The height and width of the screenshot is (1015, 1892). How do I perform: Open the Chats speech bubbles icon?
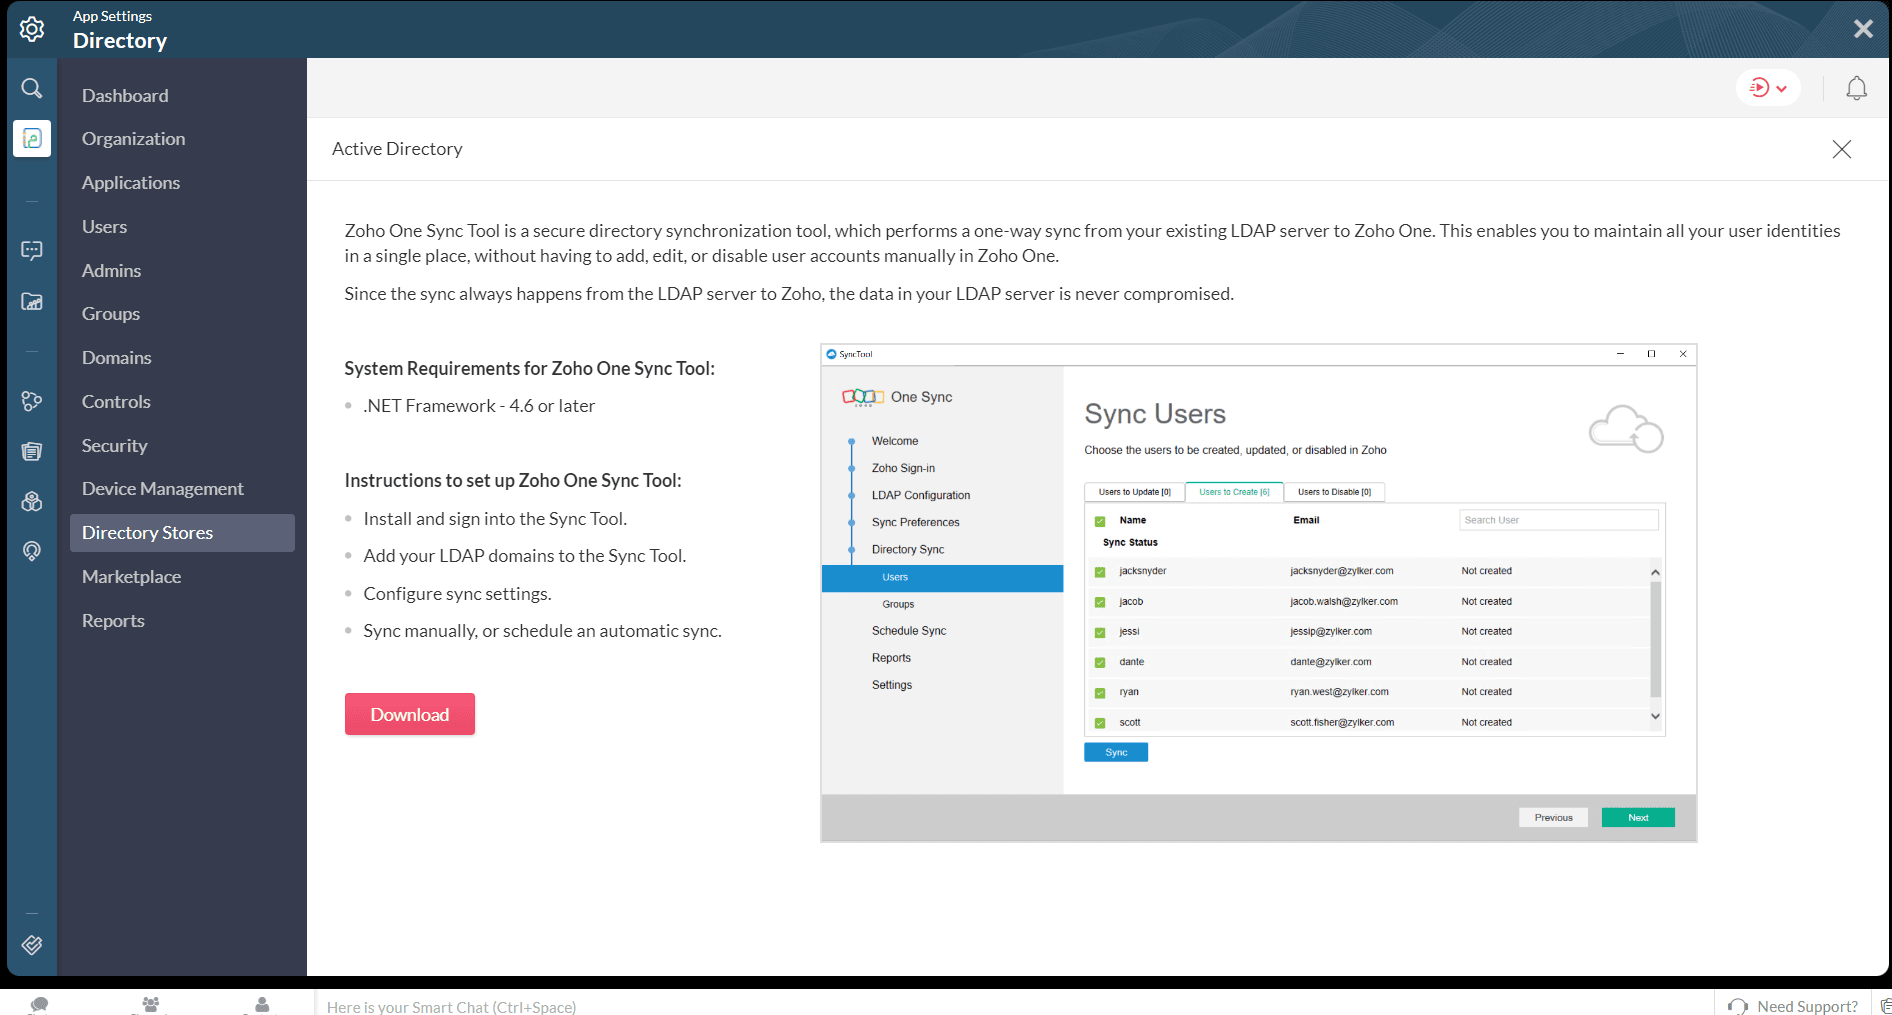[x=39, y=1004]
